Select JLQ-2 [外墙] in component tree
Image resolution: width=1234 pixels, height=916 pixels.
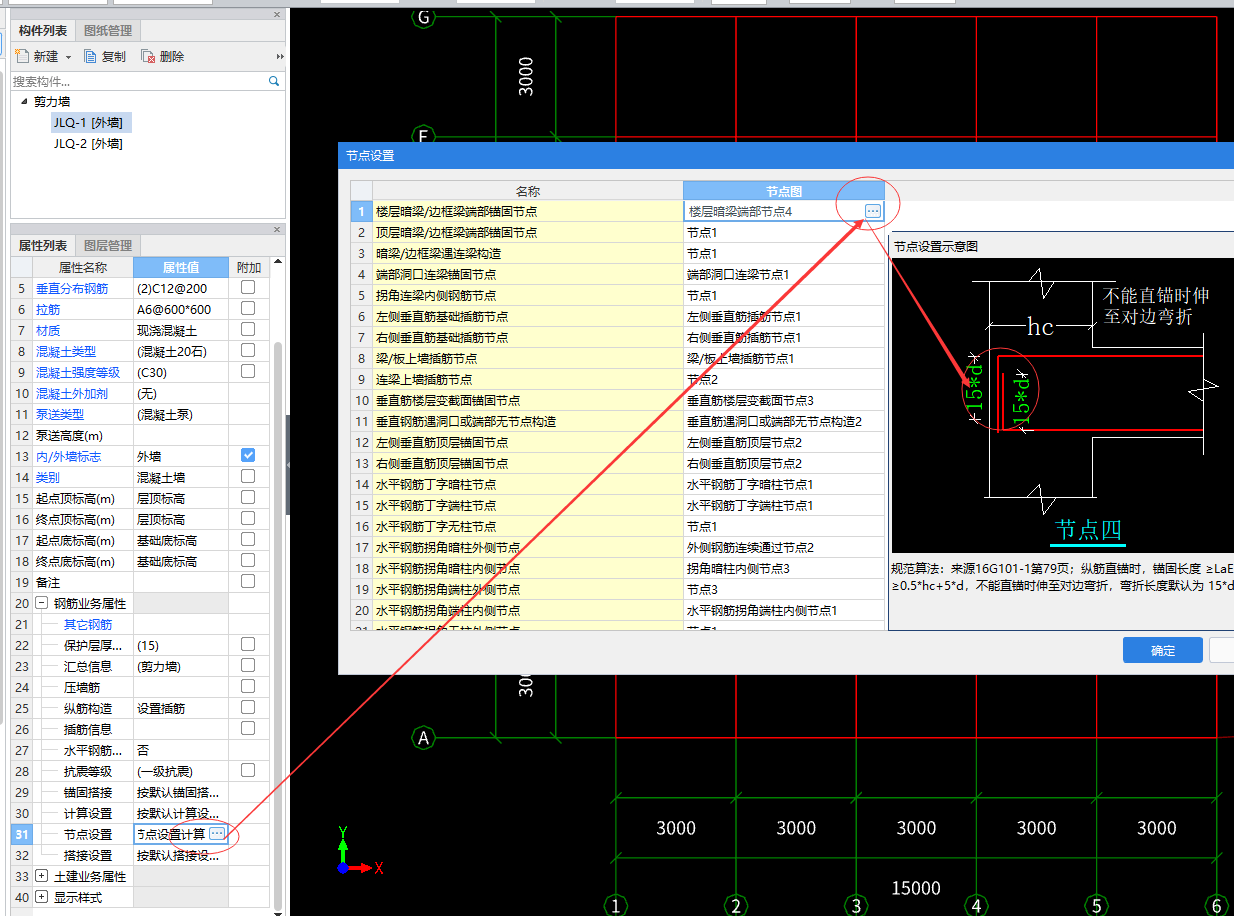click(88, 143)
